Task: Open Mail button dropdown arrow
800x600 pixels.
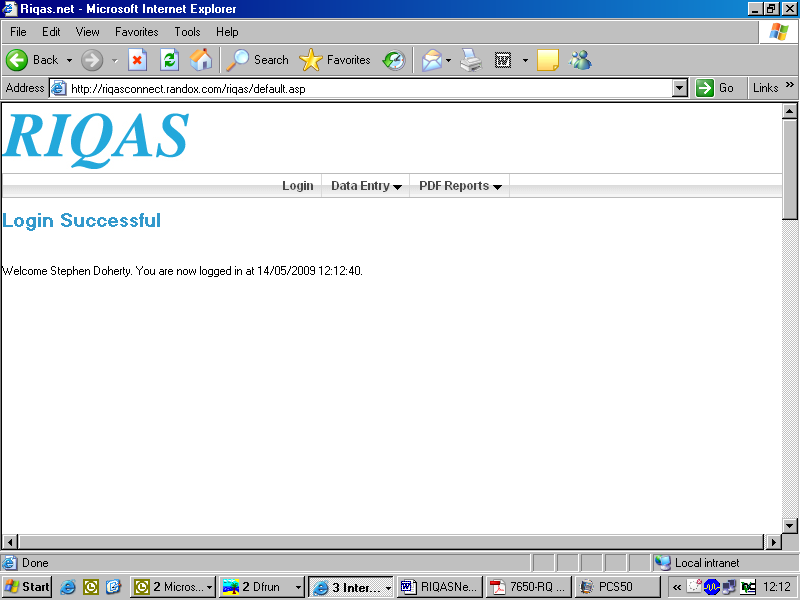Action: [448, 60]
